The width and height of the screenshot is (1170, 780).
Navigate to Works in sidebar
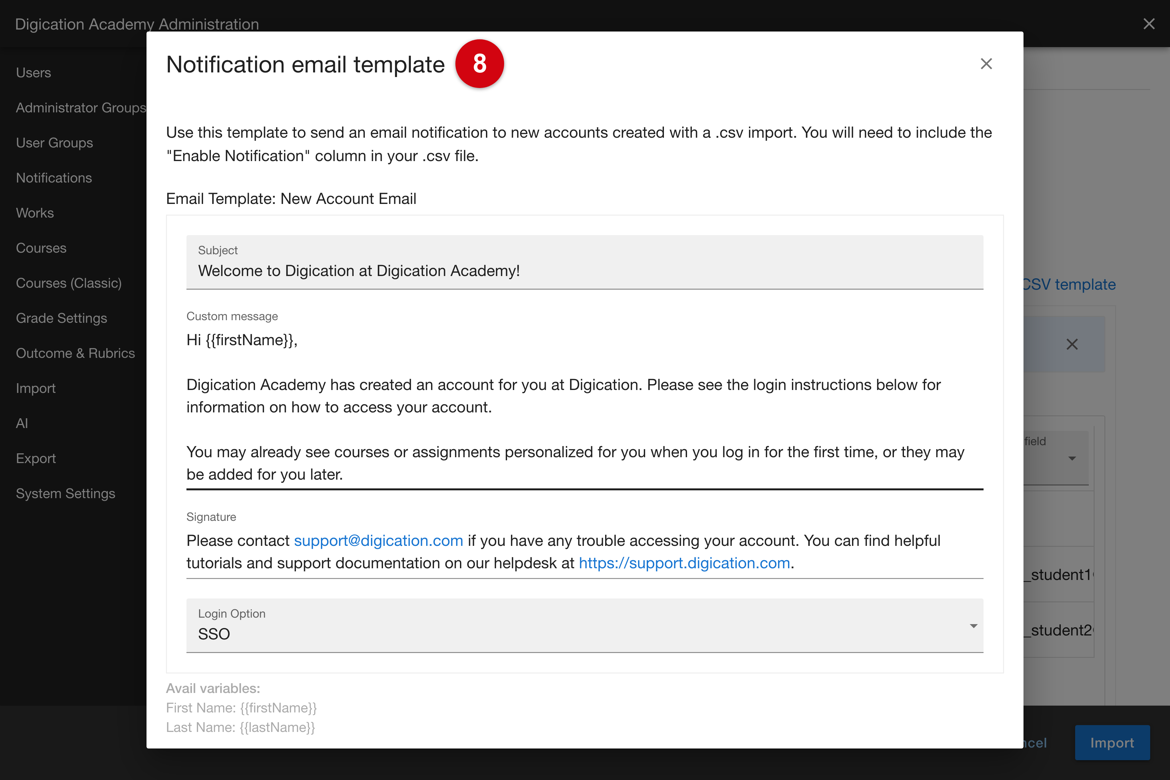click(x=35, y=213)
